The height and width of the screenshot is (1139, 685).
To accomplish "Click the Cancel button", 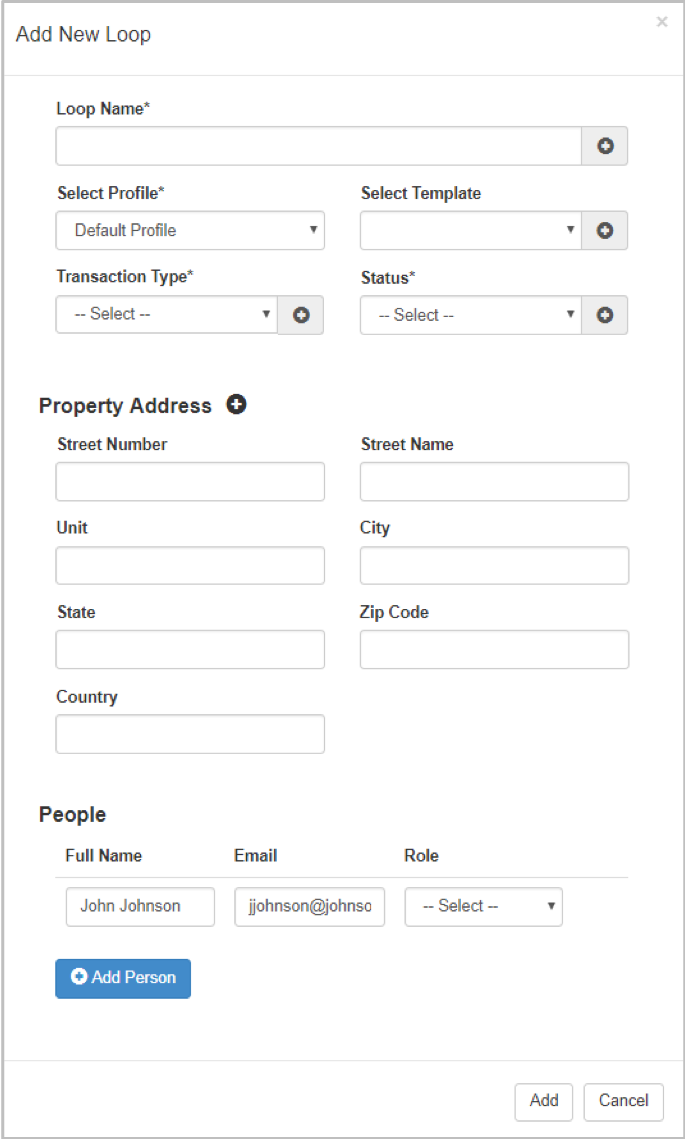I will 623,1101.
